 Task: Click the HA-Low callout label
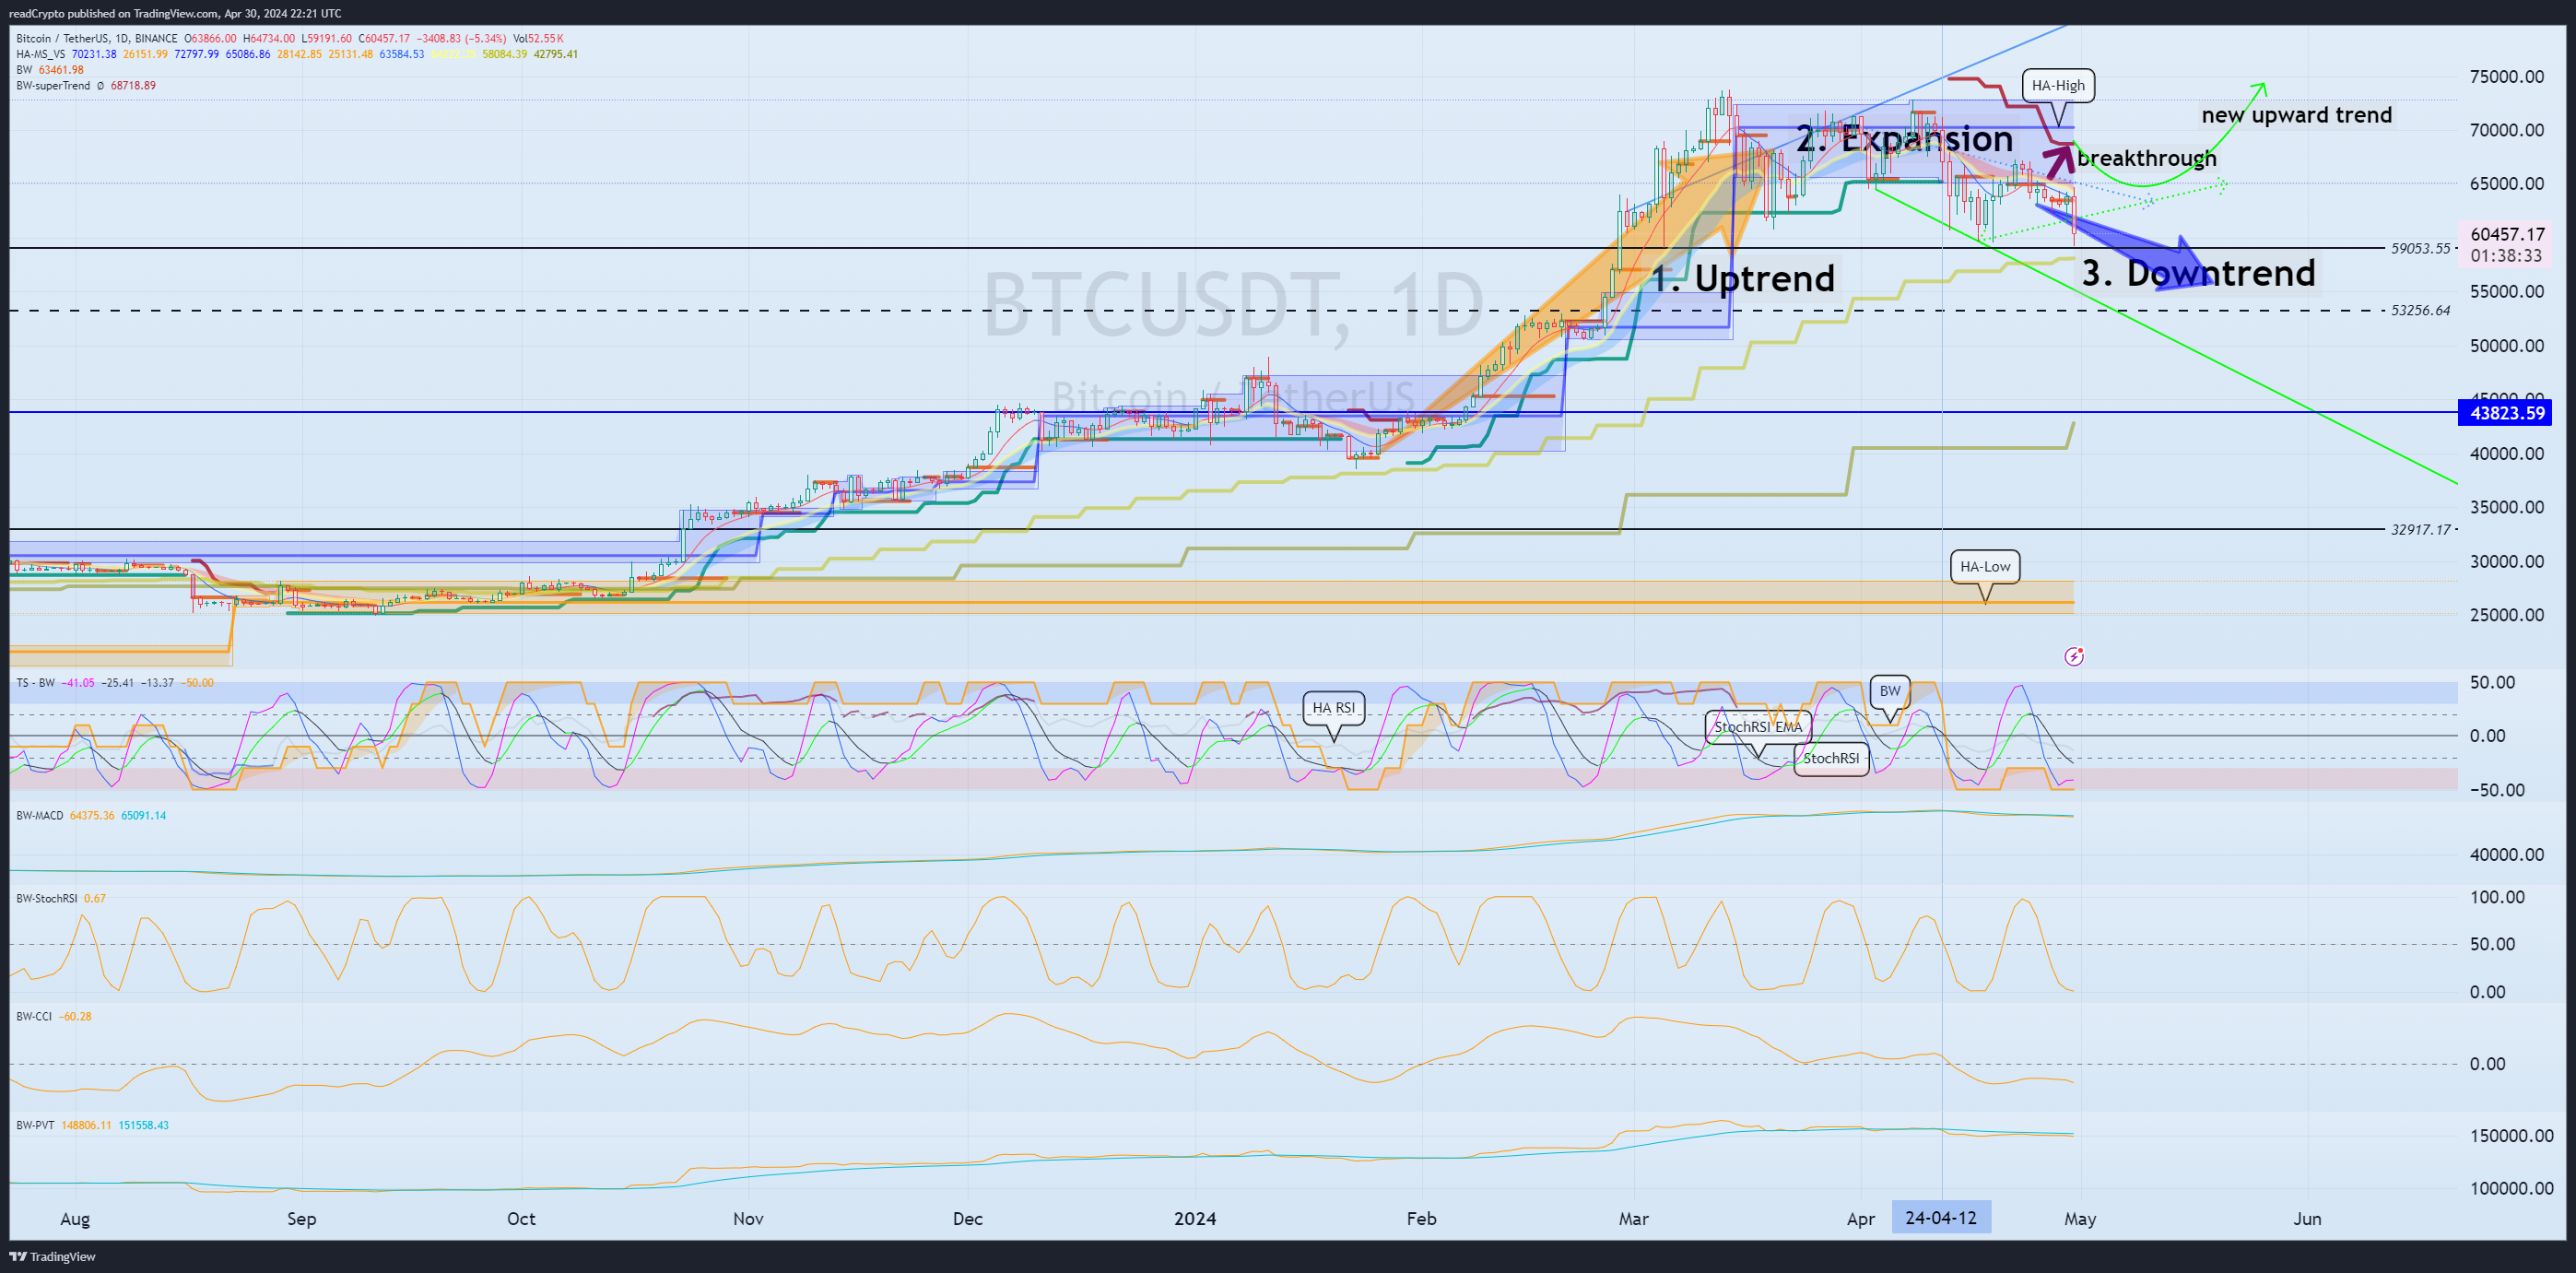point(1985,567)
